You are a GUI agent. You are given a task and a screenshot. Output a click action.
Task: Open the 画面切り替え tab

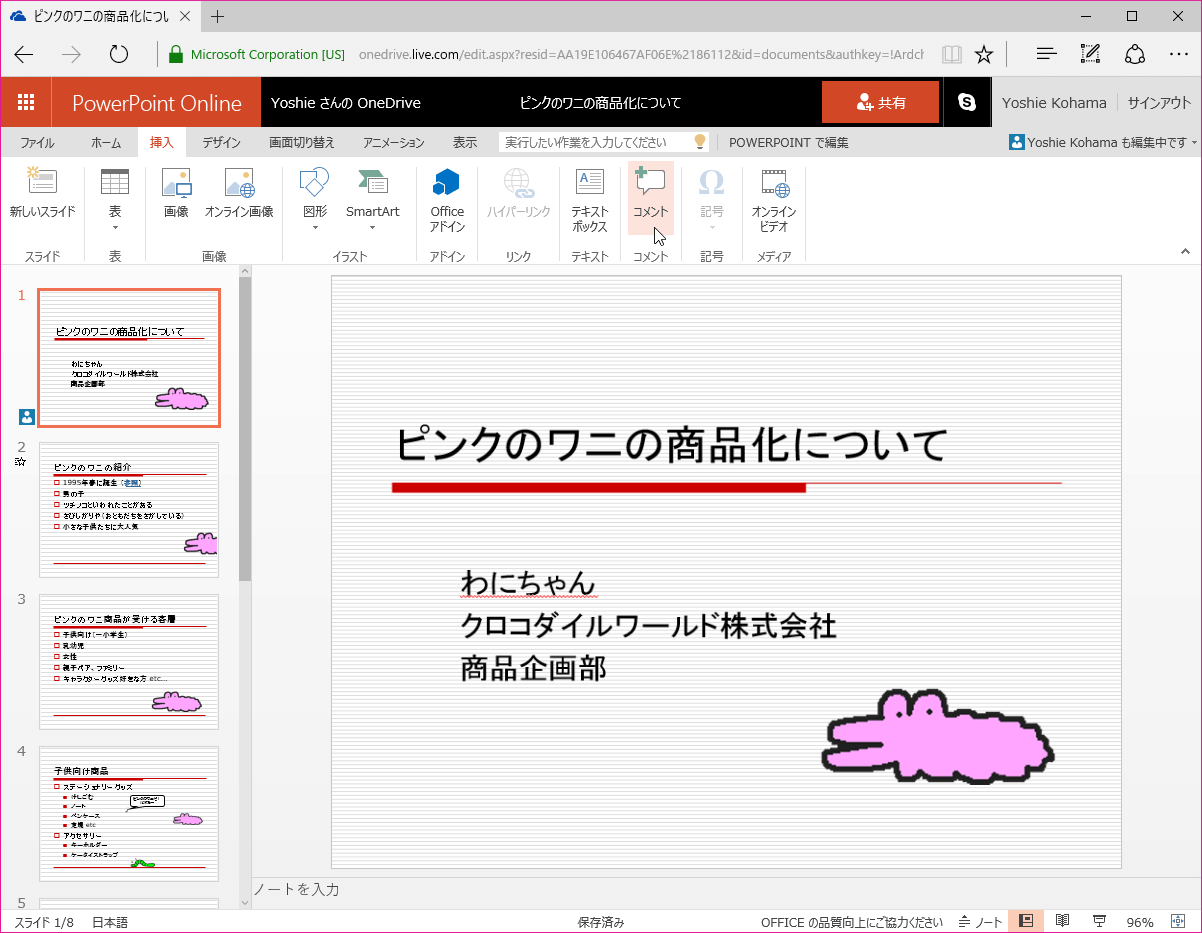[x=302, y=143]
